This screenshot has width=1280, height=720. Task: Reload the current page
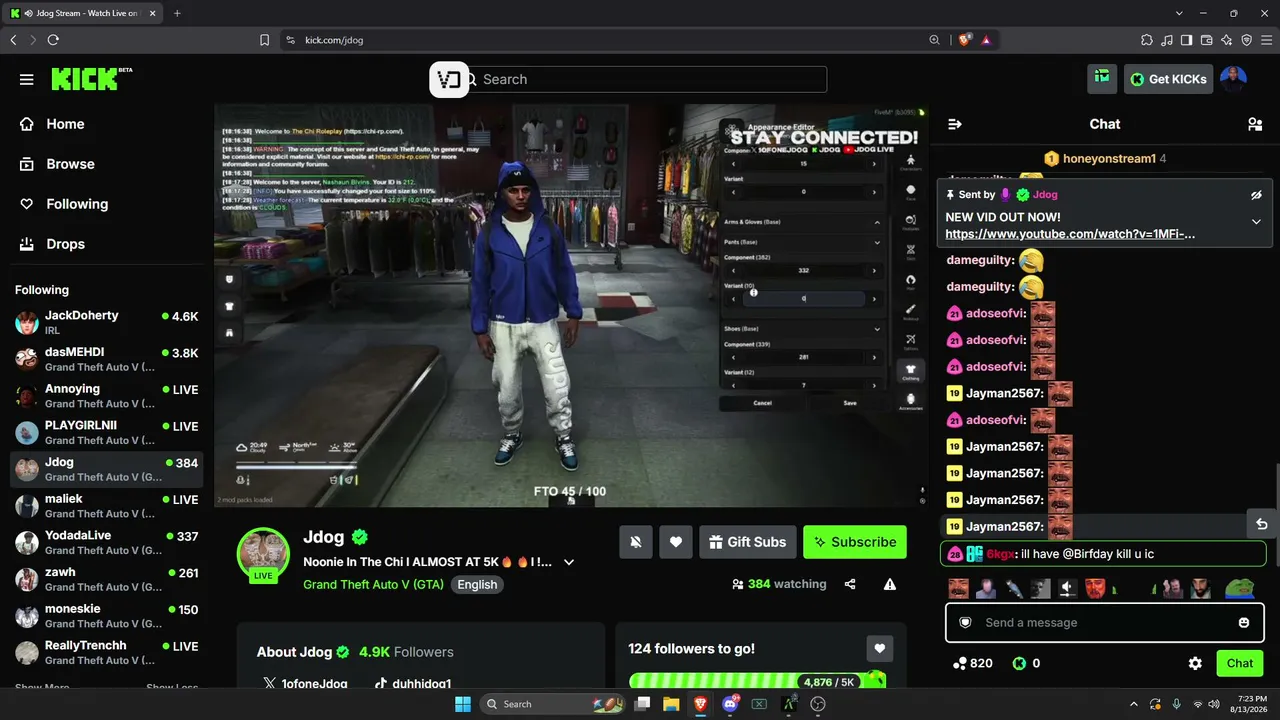pyautogui.click(x=53, y=40)
